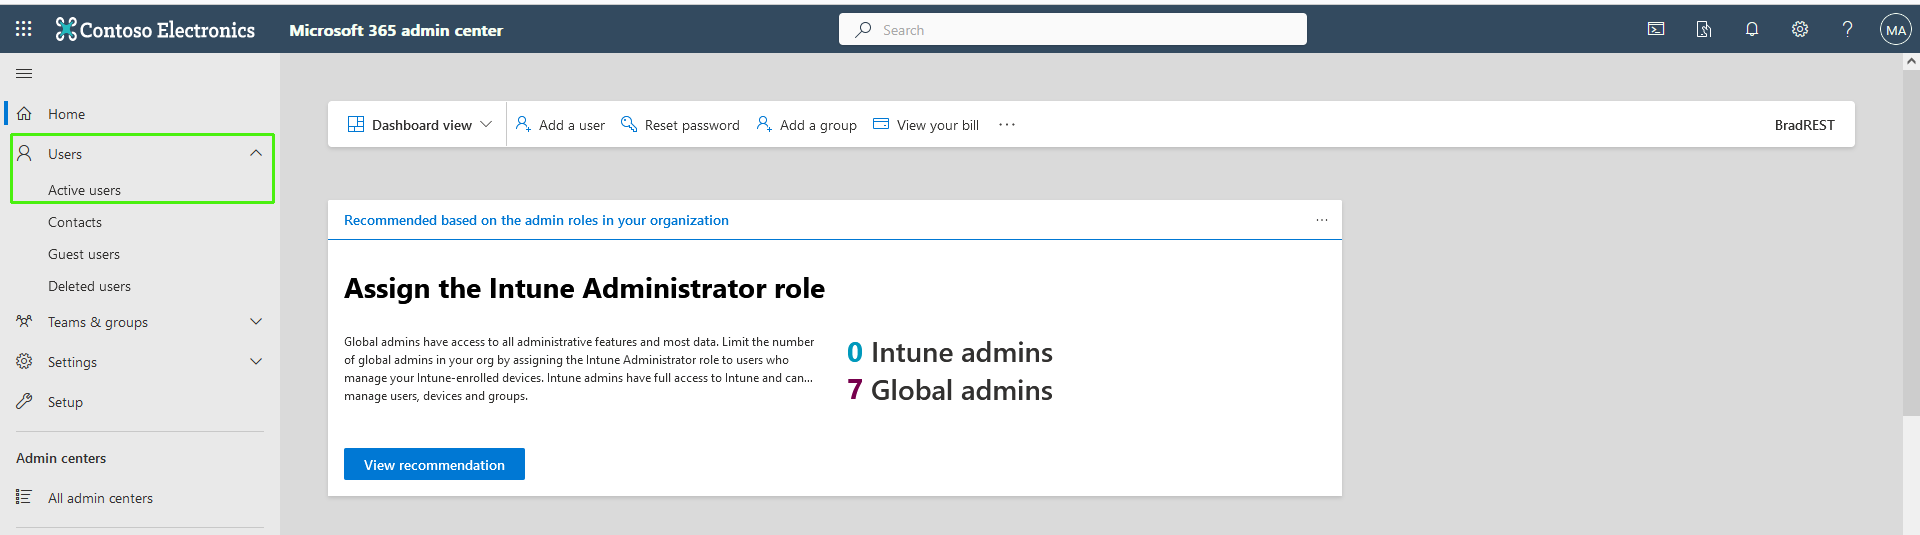Click the Reset password label
The height and width of the screenshot is (535, 1920).
tap(692, 125)
